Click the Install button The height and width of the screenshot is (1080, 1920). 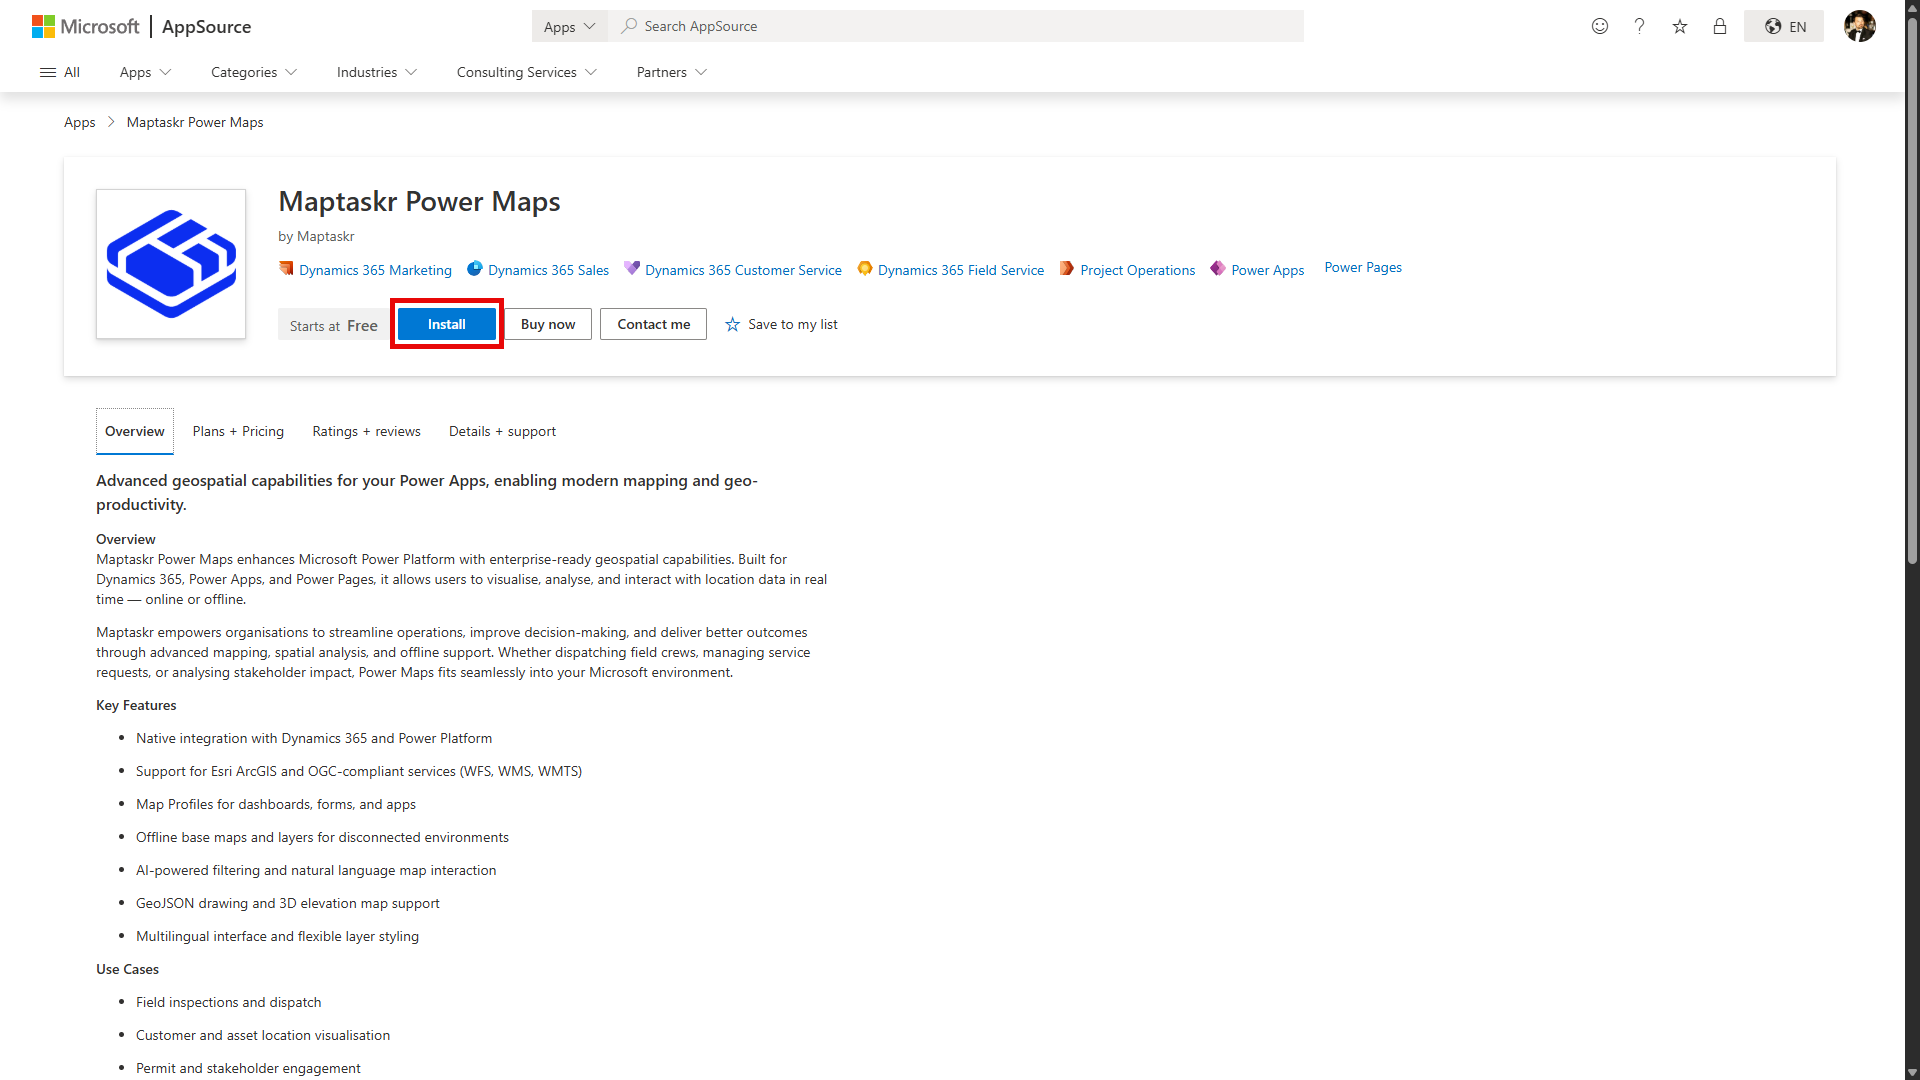click(446, 323)
